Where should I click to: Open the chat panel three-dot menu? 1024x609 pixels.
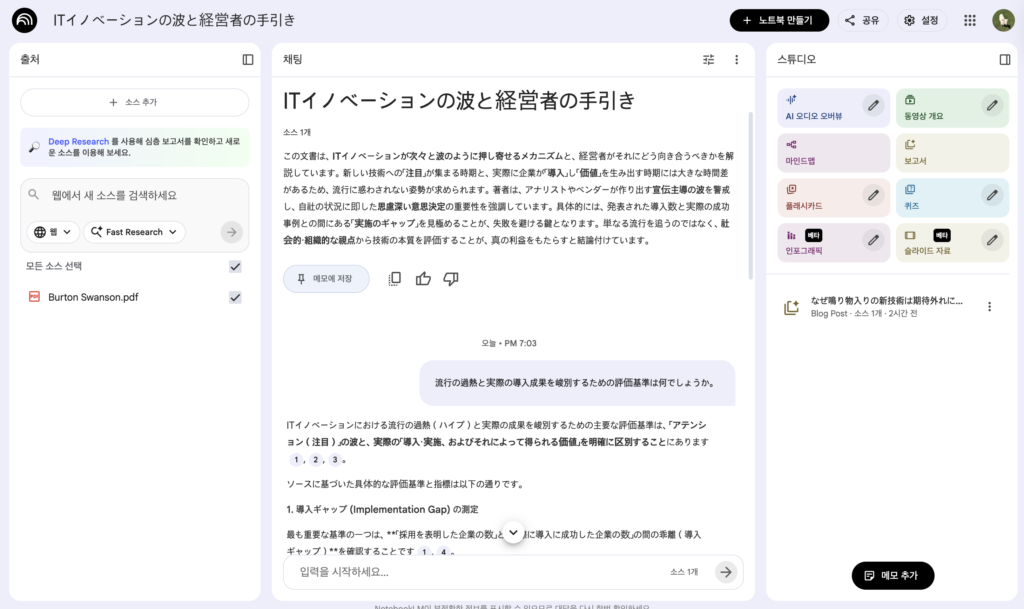pyautogui.click(x=737, y=60)
